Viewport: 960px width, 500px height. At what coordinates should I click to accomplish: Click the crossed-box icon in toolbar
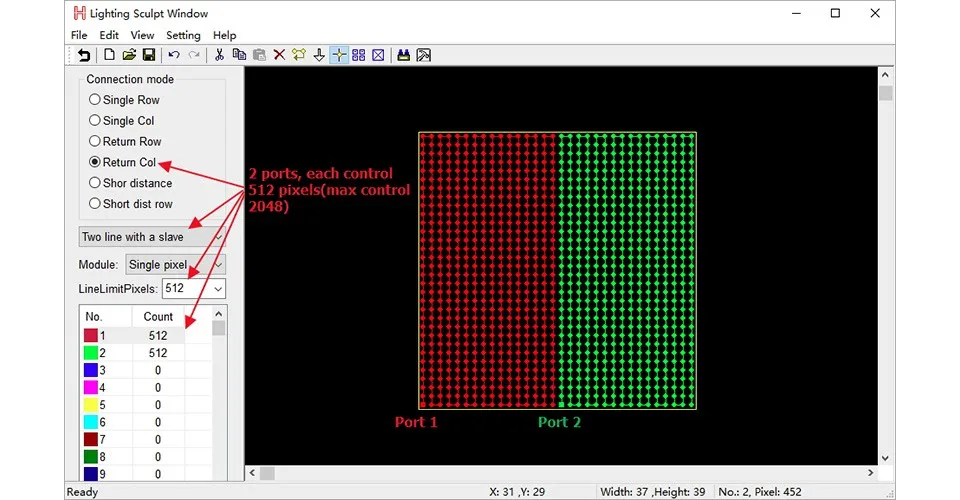378,55
